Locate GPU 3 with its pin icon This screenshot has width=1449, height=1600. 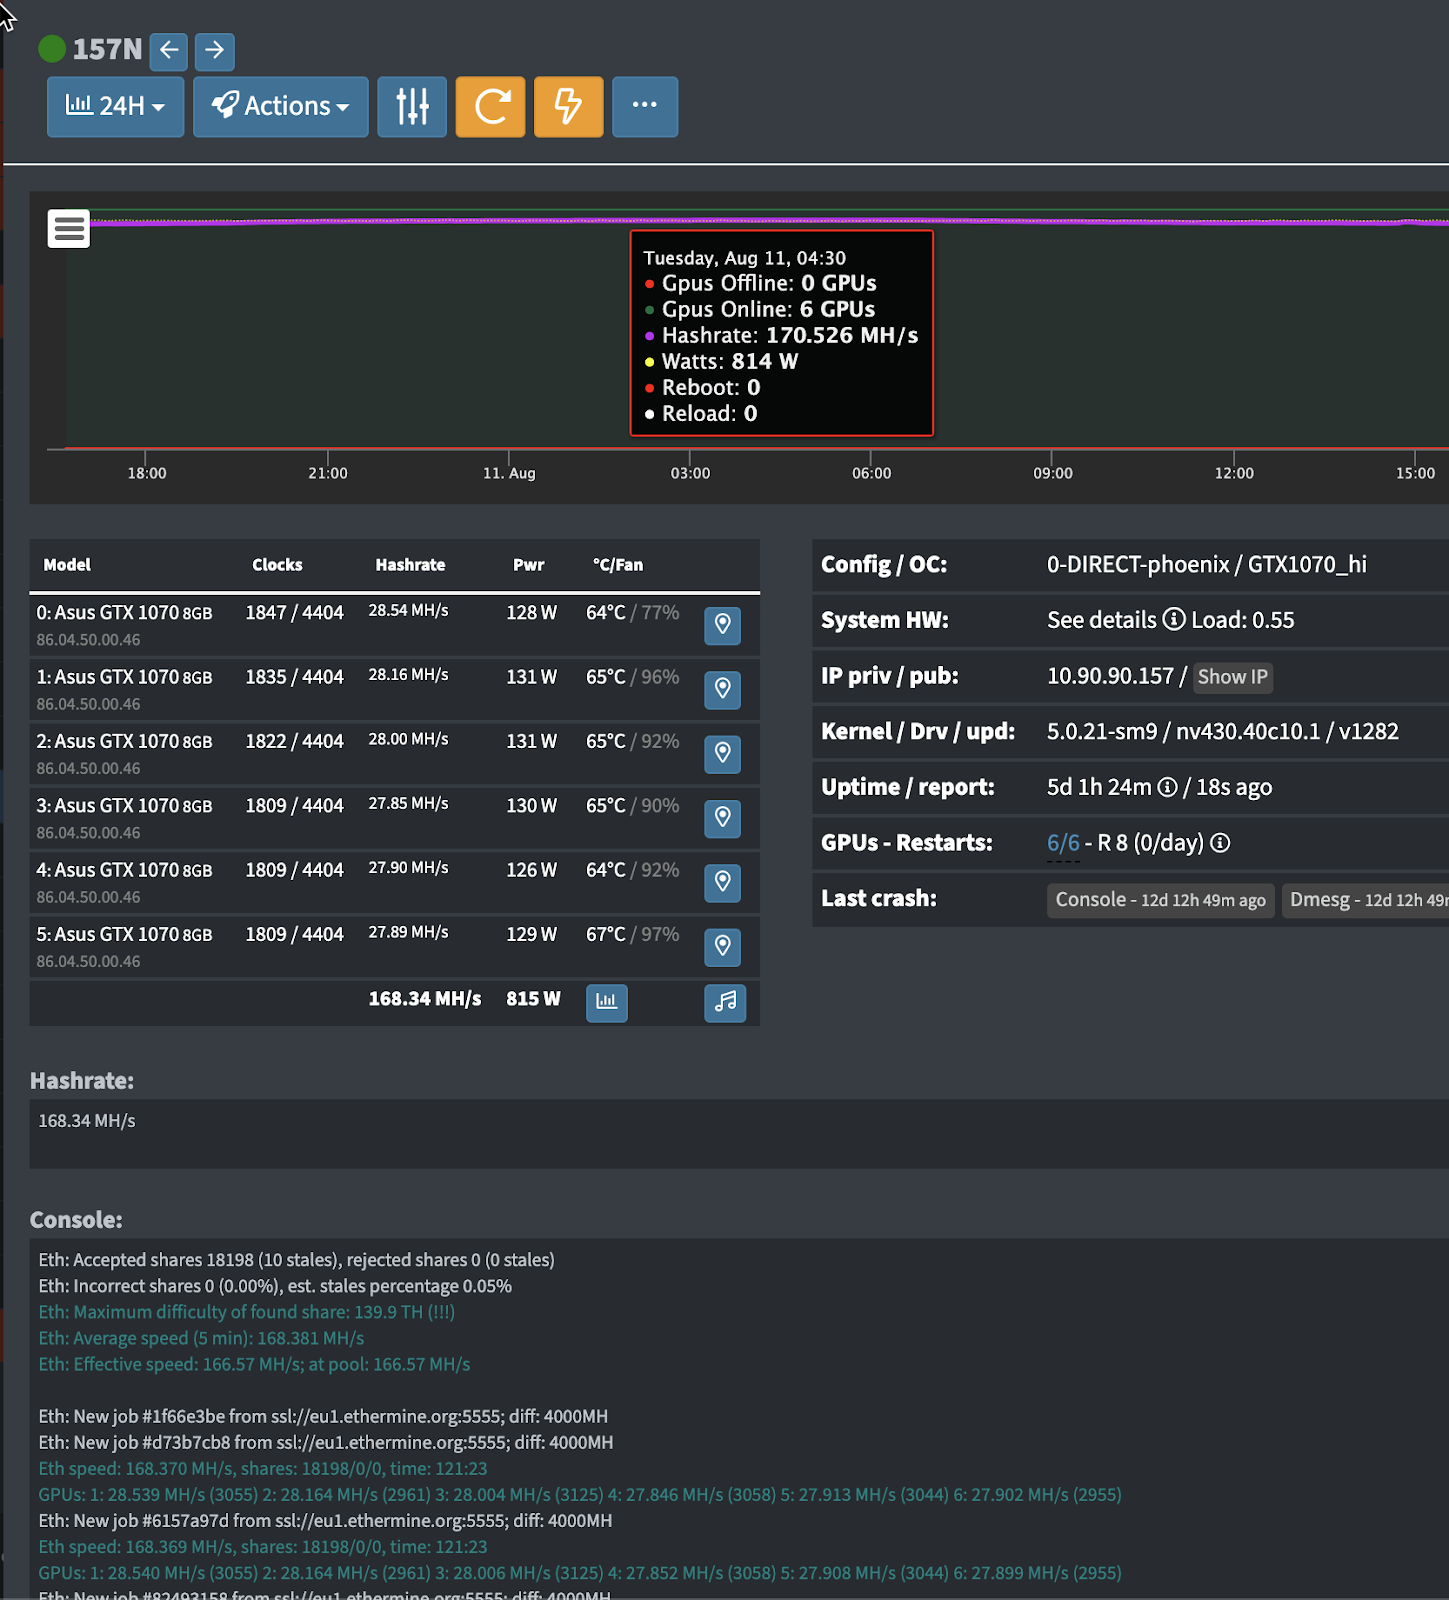tap(722, 818)
